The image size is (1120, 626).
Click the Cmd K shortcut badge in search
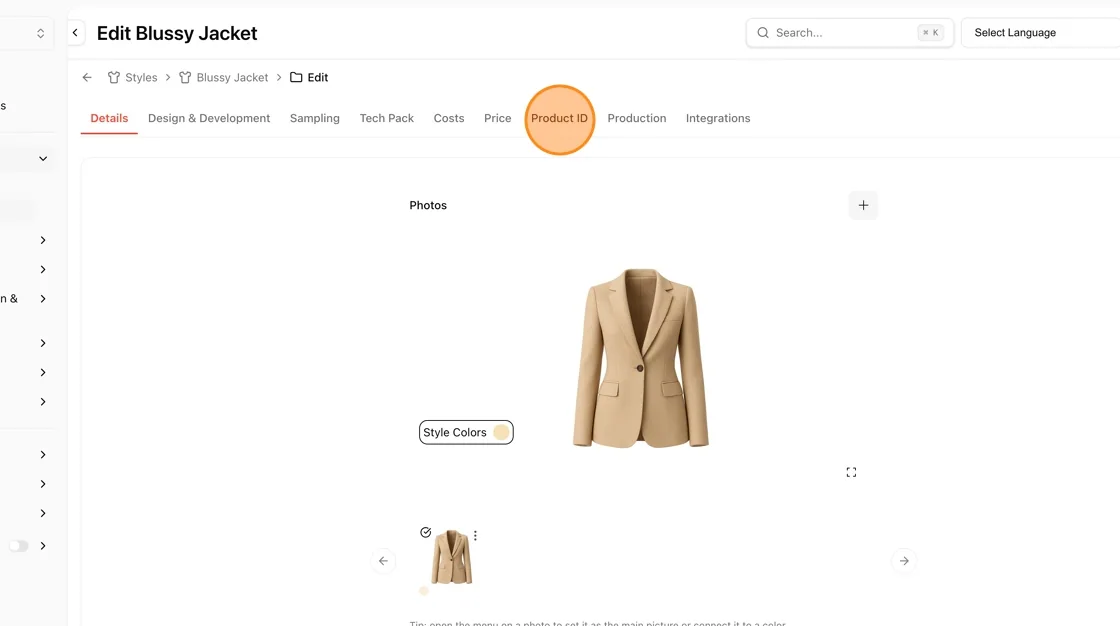[930, 33]
